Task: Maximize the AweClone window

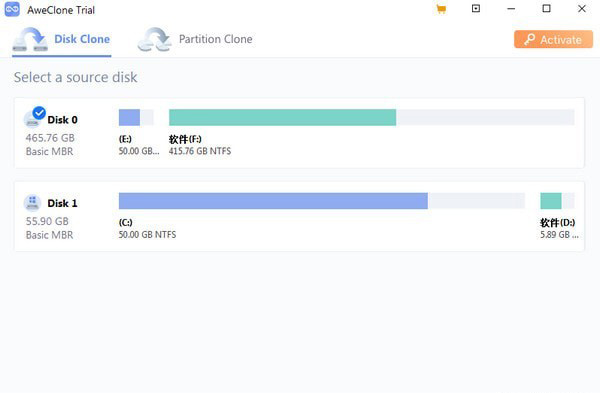Action: click(546, 8)
